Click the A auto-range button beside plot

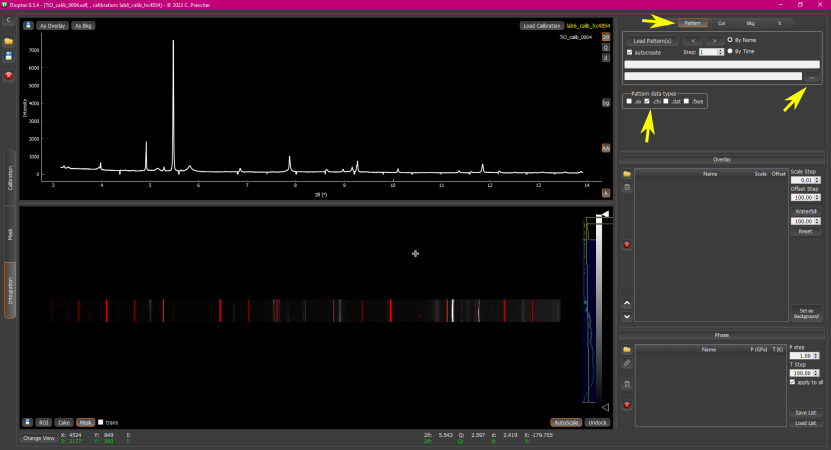click(x=606, y=193)
